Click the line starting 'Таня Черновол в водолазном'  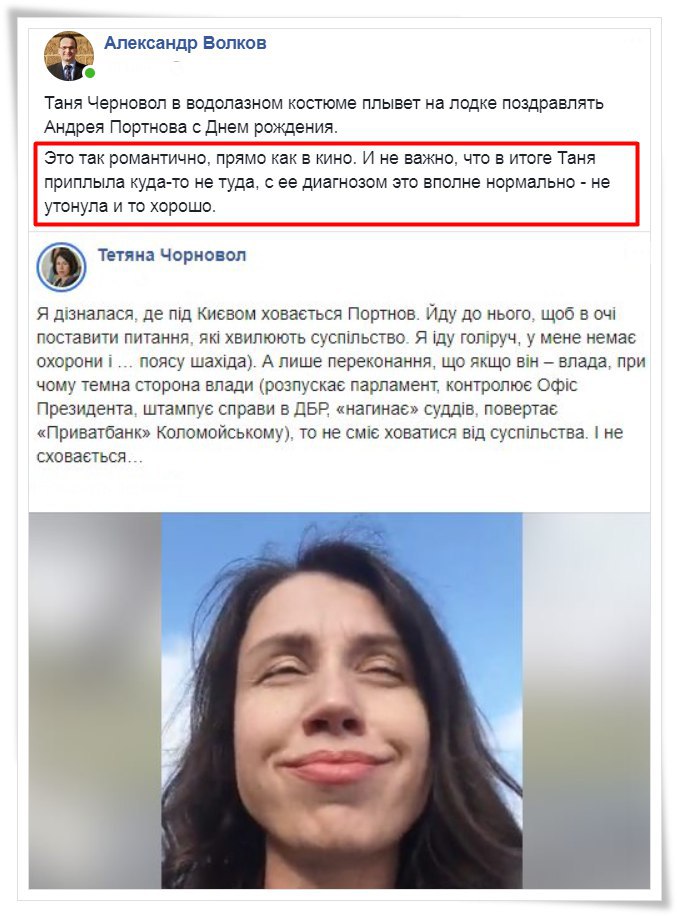(x=324, y=103)
